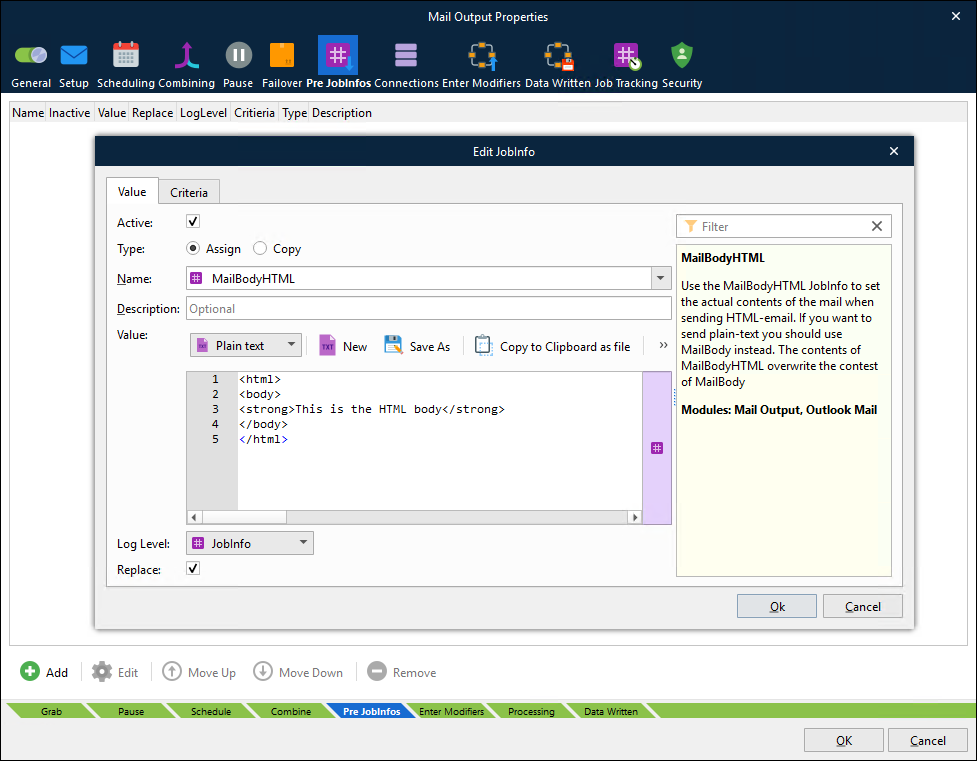This screenshot has height=761, width=977.
Task: Click the editor scroll left arrow
Action: (194, 517)
